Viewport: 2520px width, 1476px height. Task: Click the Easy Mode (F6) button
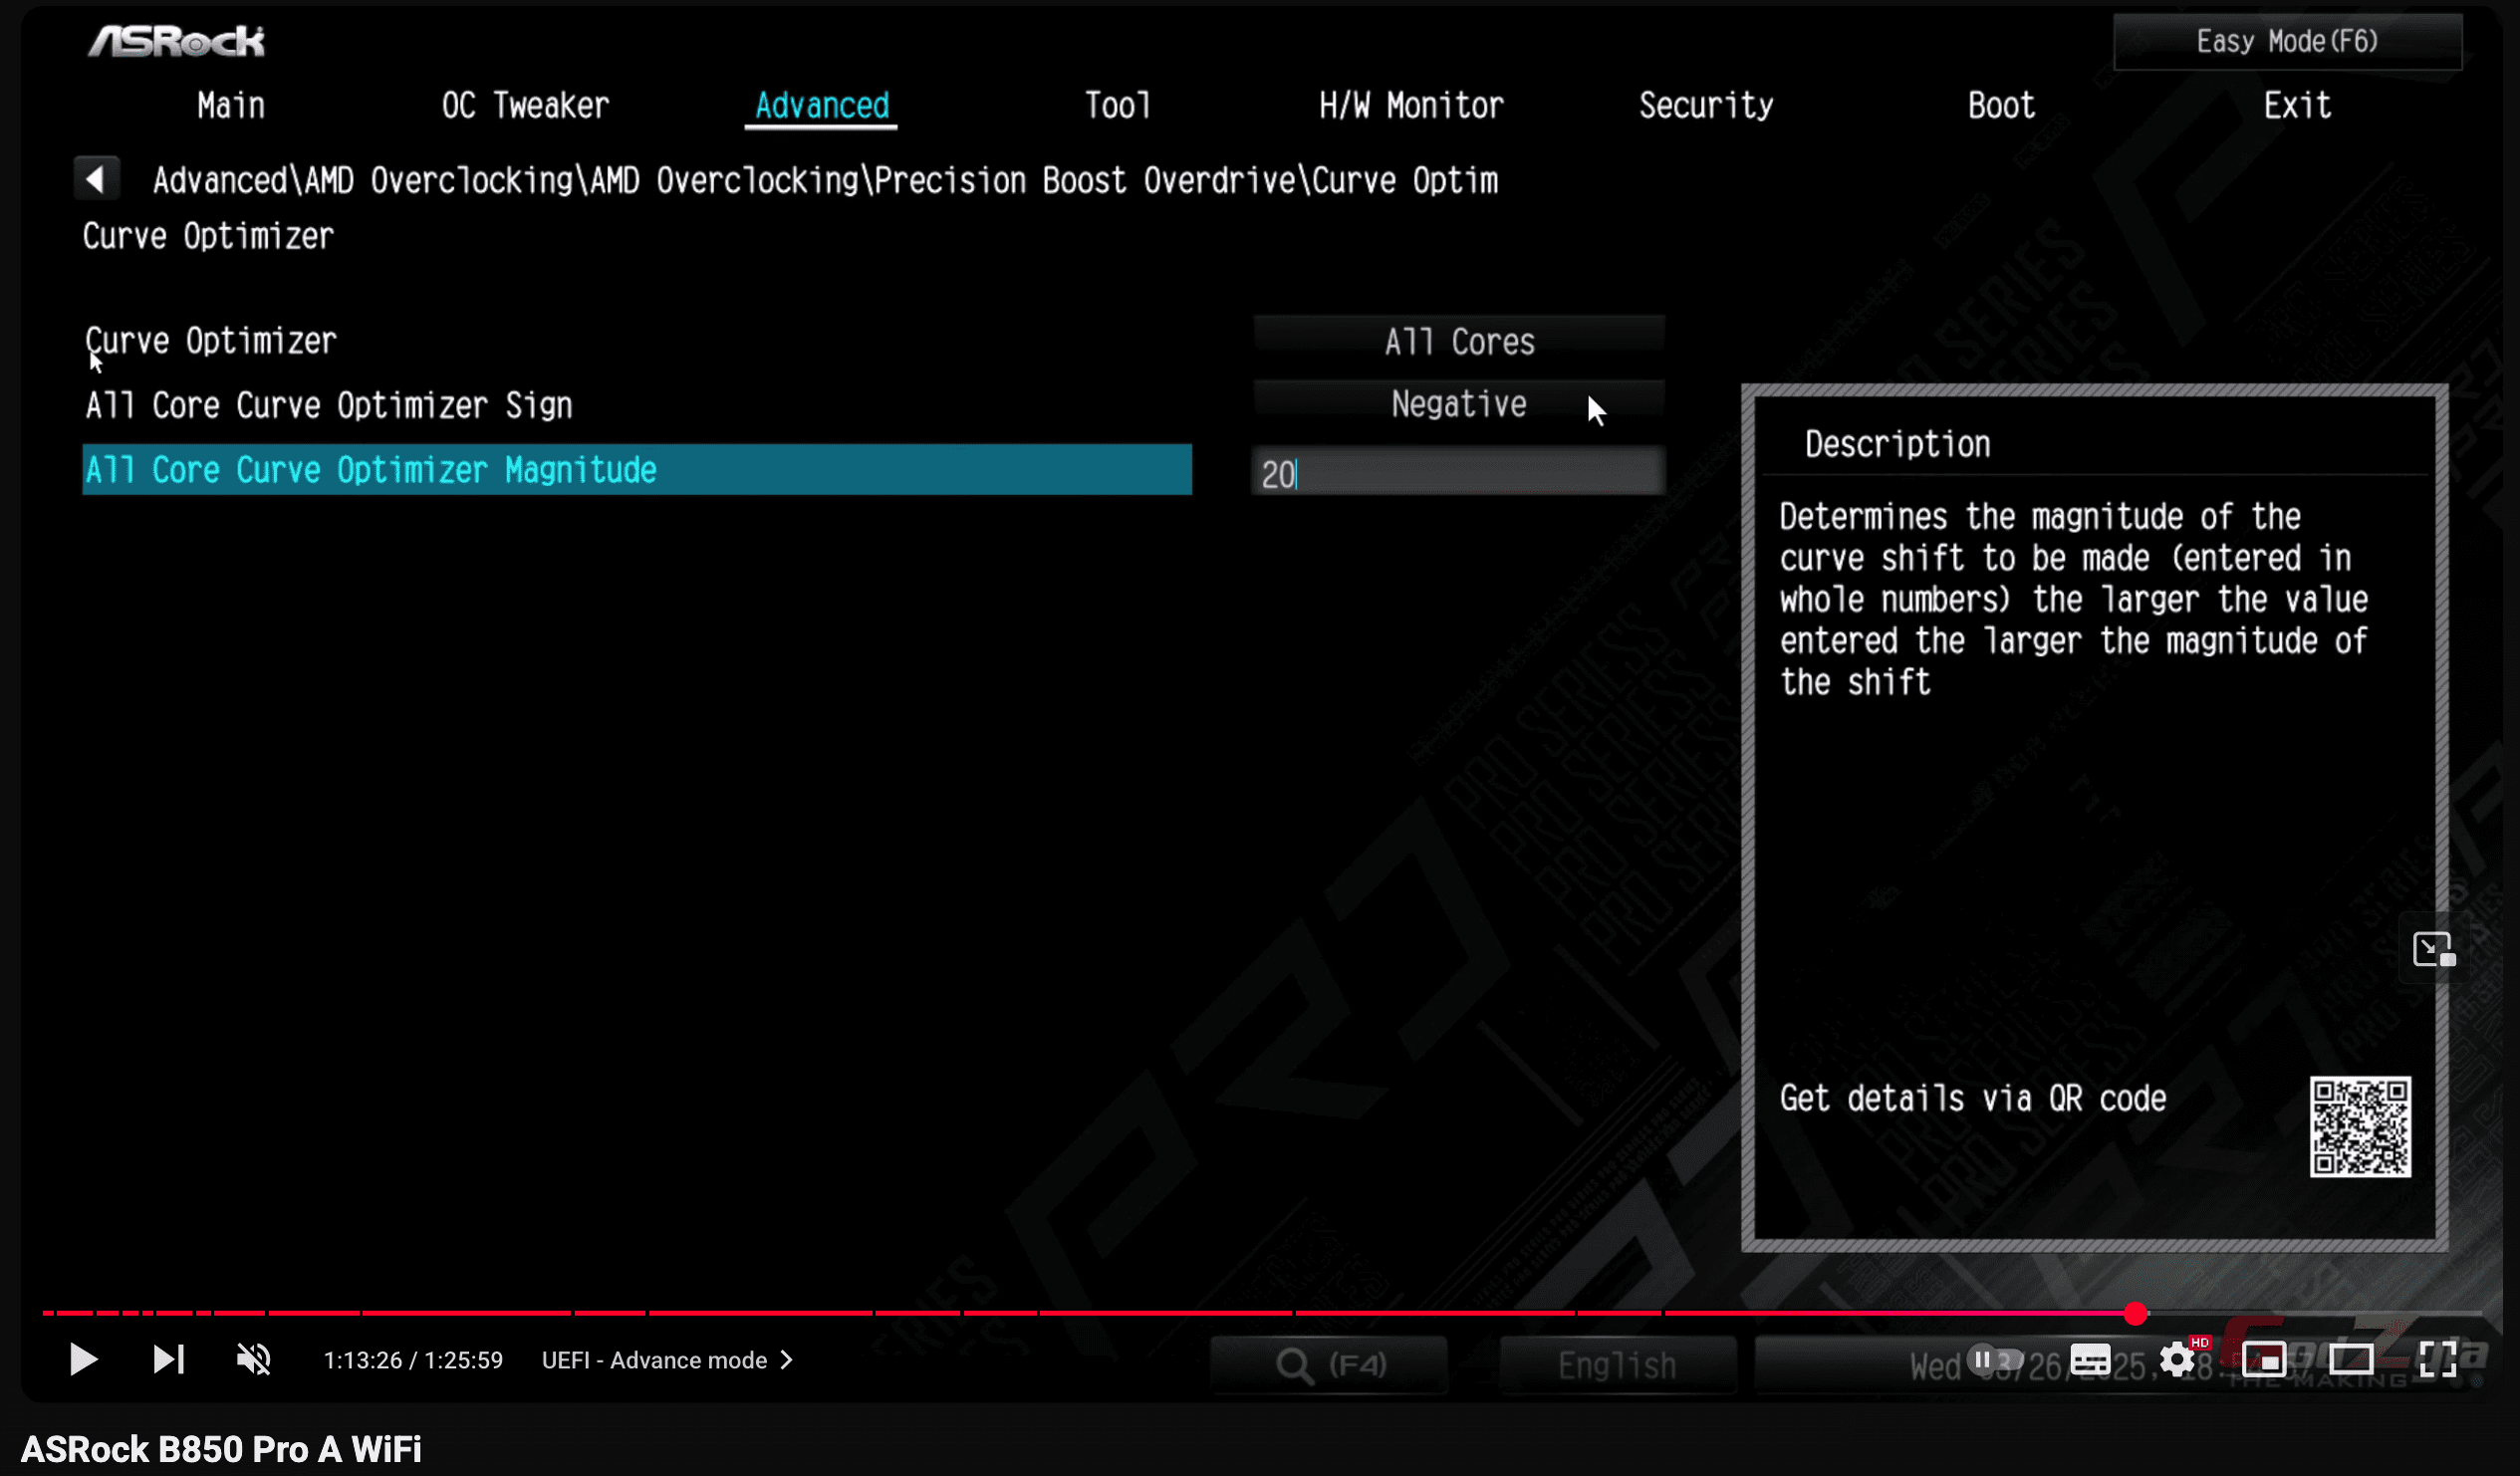pos(2286,42)
